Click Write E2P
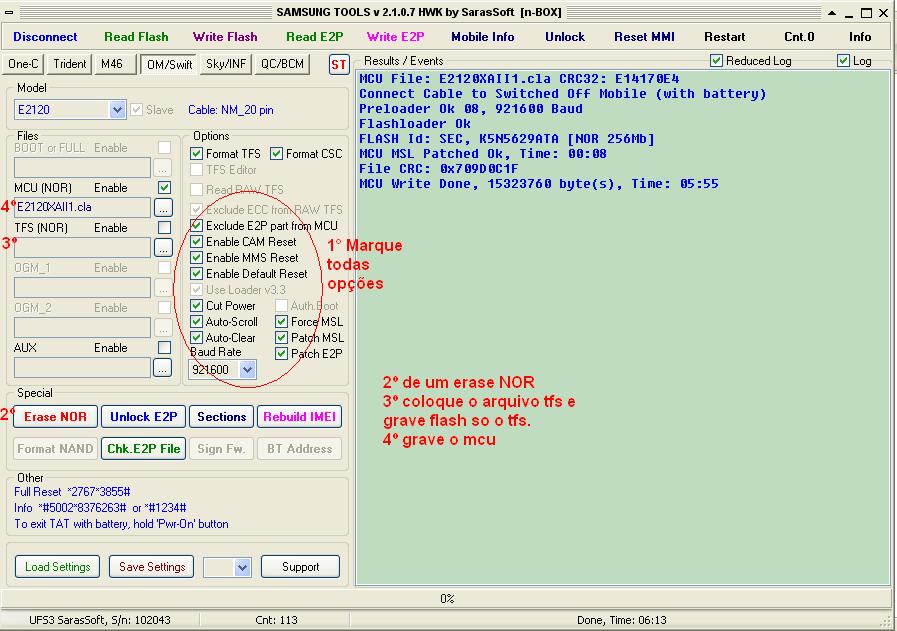The image size is (897, 631). coord(395,37)
